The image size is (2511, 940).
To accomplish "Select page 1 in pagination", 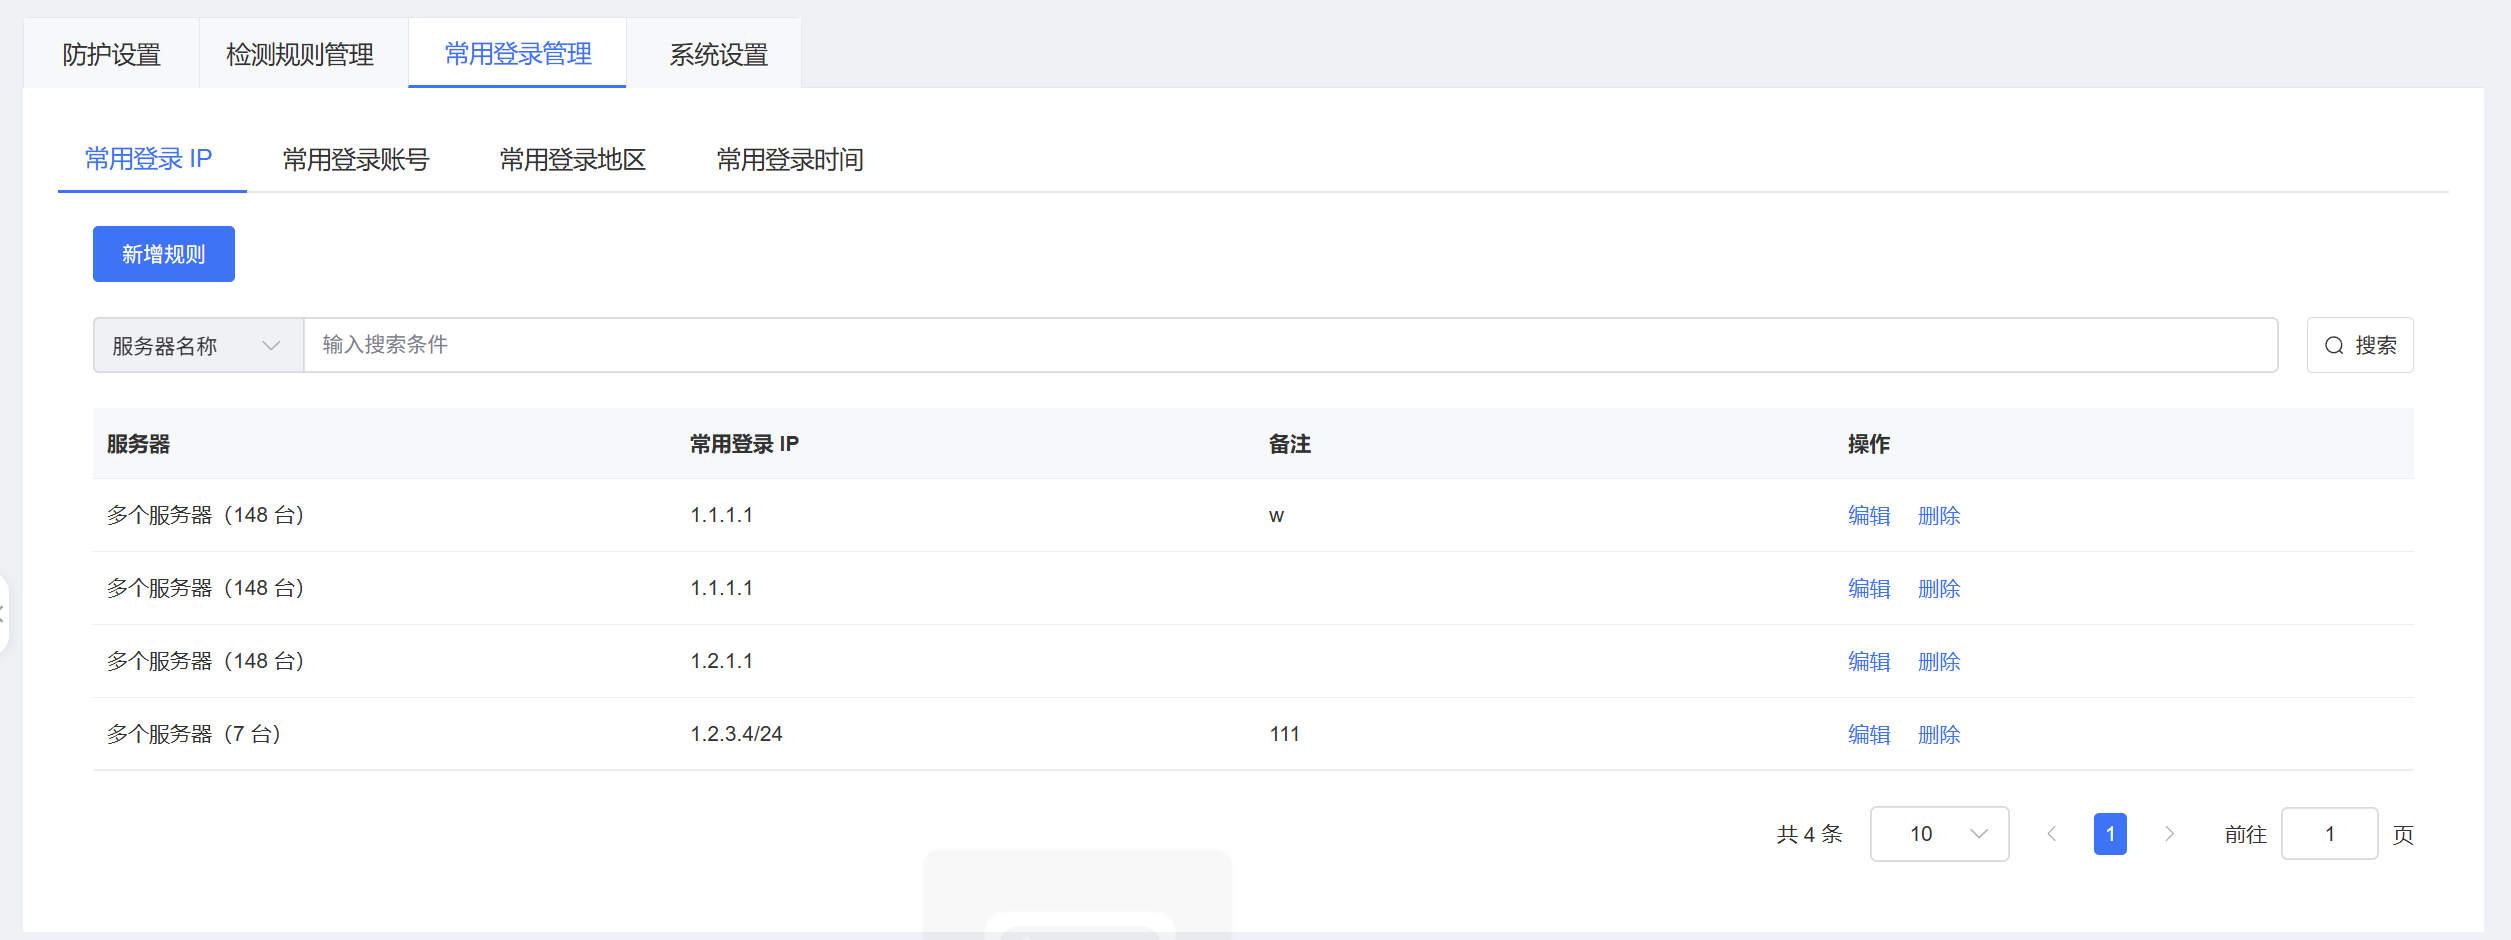I will point(2110,834).
